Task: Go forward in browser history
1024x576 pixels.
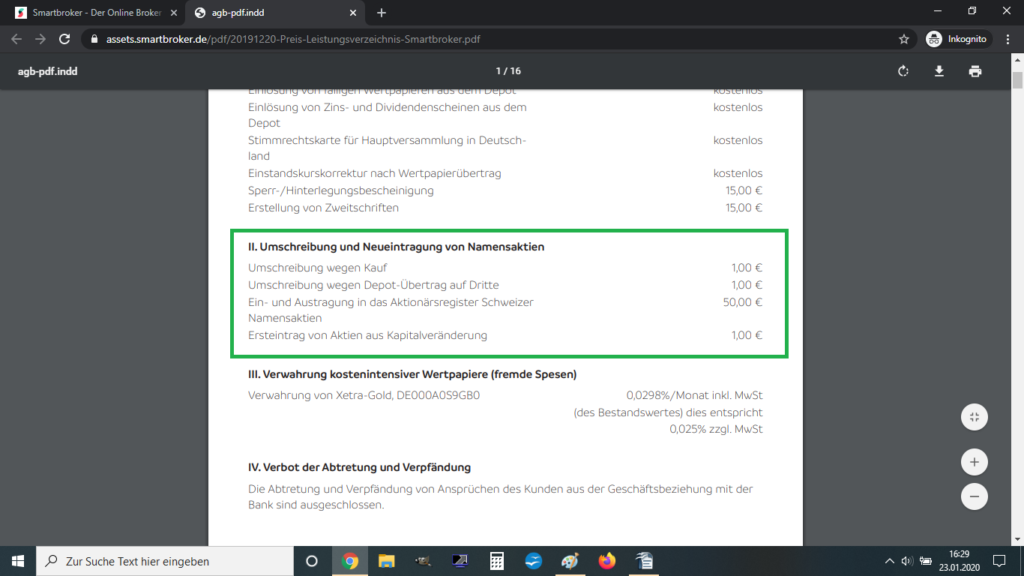Action: (x=40, y=39)
